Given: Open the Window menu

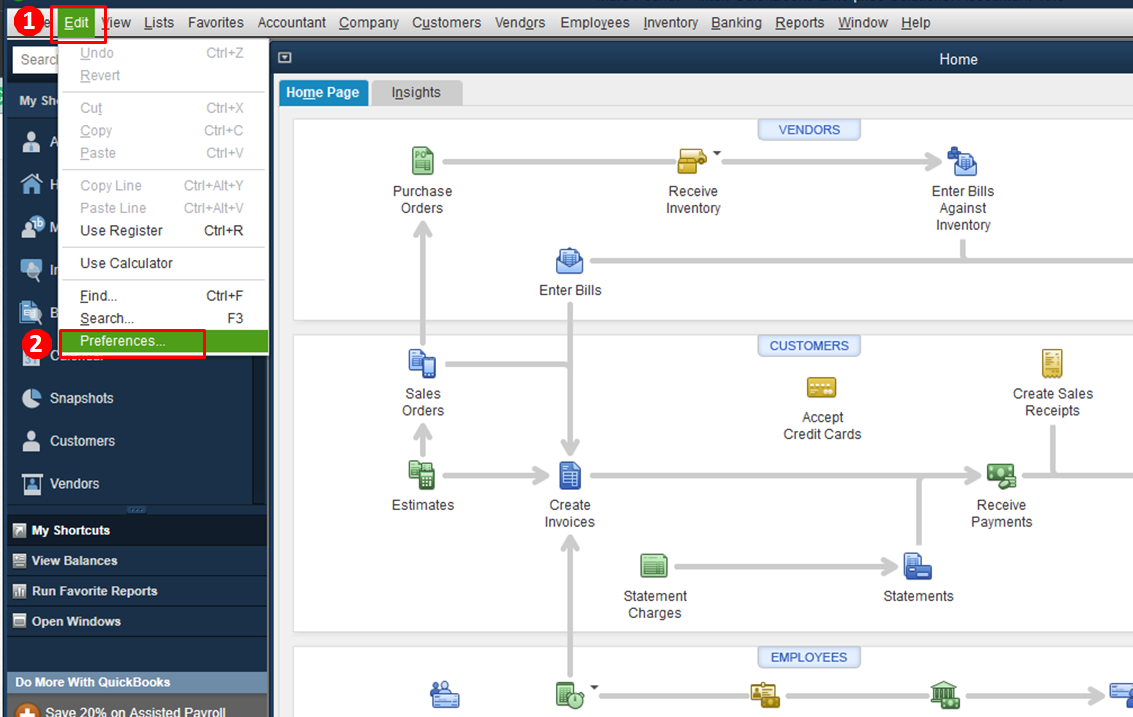Looking at the screenshot, I should click(x=863, y=22).
